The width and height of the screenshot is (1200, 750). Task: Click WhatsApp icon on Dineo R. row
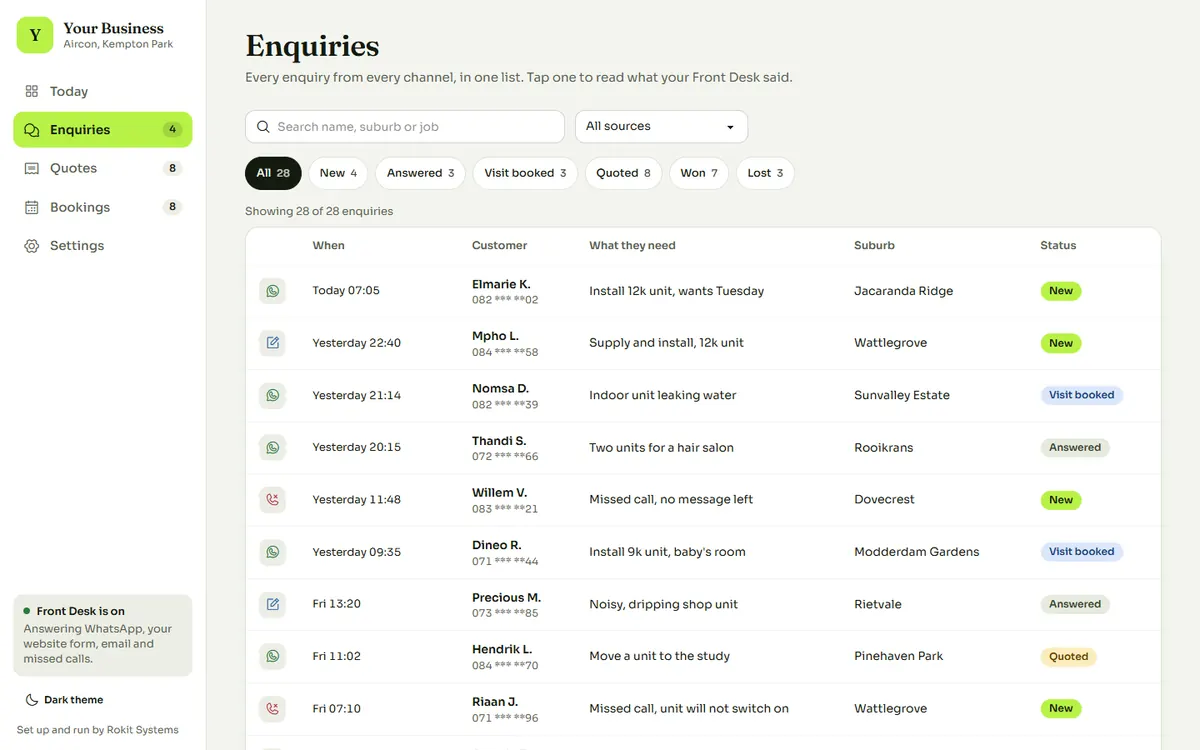(273, 552)
